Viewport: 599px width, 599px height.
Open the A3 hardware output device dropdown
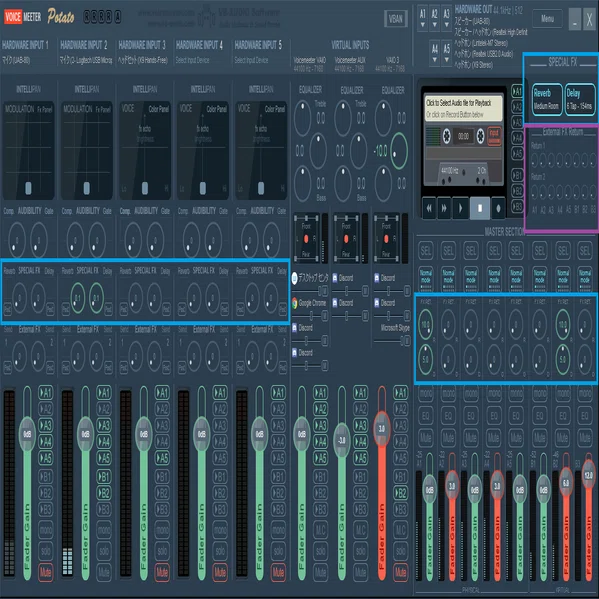pyautogui.click(x=446, y=18)
